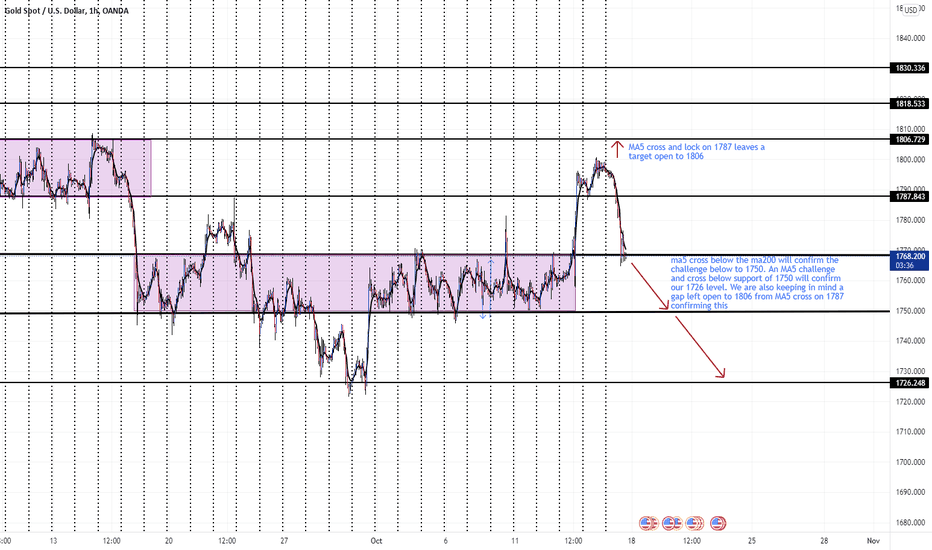This screenshot has height=550, width=932.
Task: Click the OANDA source name in chart title
Action: pos(115,11)
